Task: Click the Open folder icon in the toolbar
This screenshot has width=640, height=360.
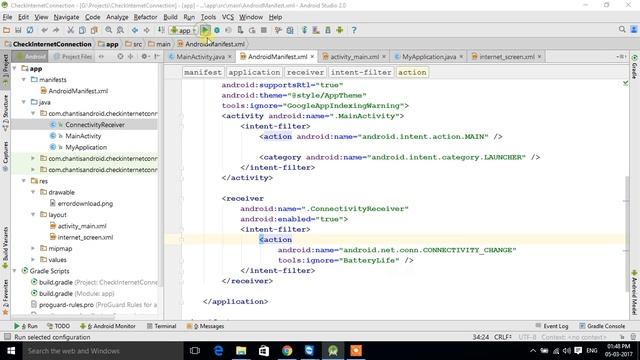Action: [x=7, y=30]
